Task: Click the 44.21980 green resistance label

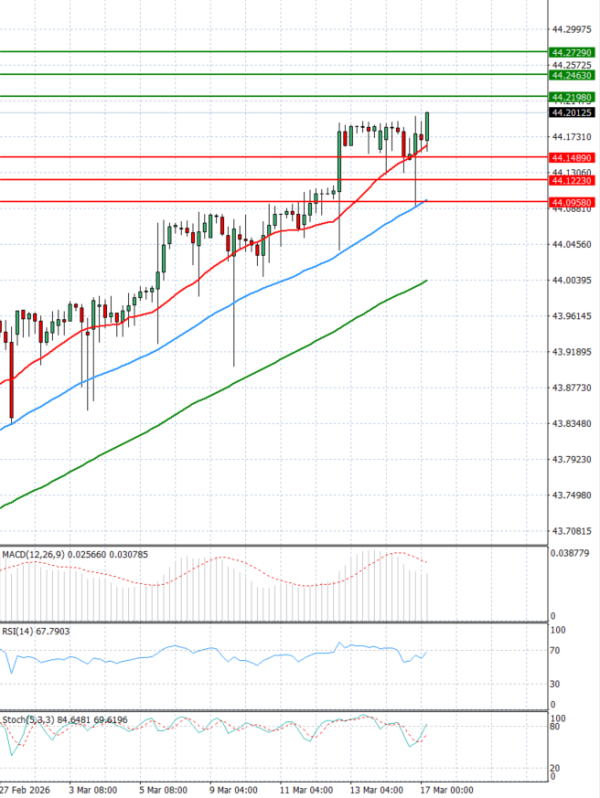Action: pyautogui.click(x=572, y=97)
